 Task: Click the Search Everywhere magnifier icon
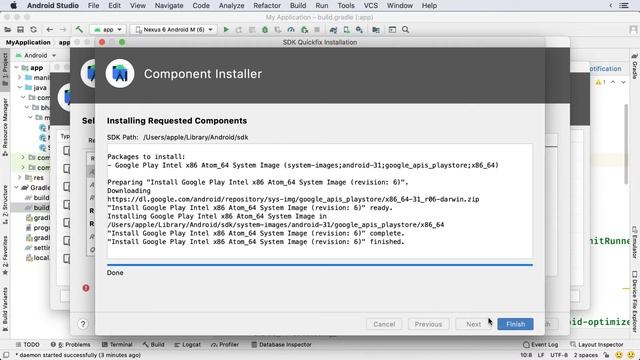point(405,29)
